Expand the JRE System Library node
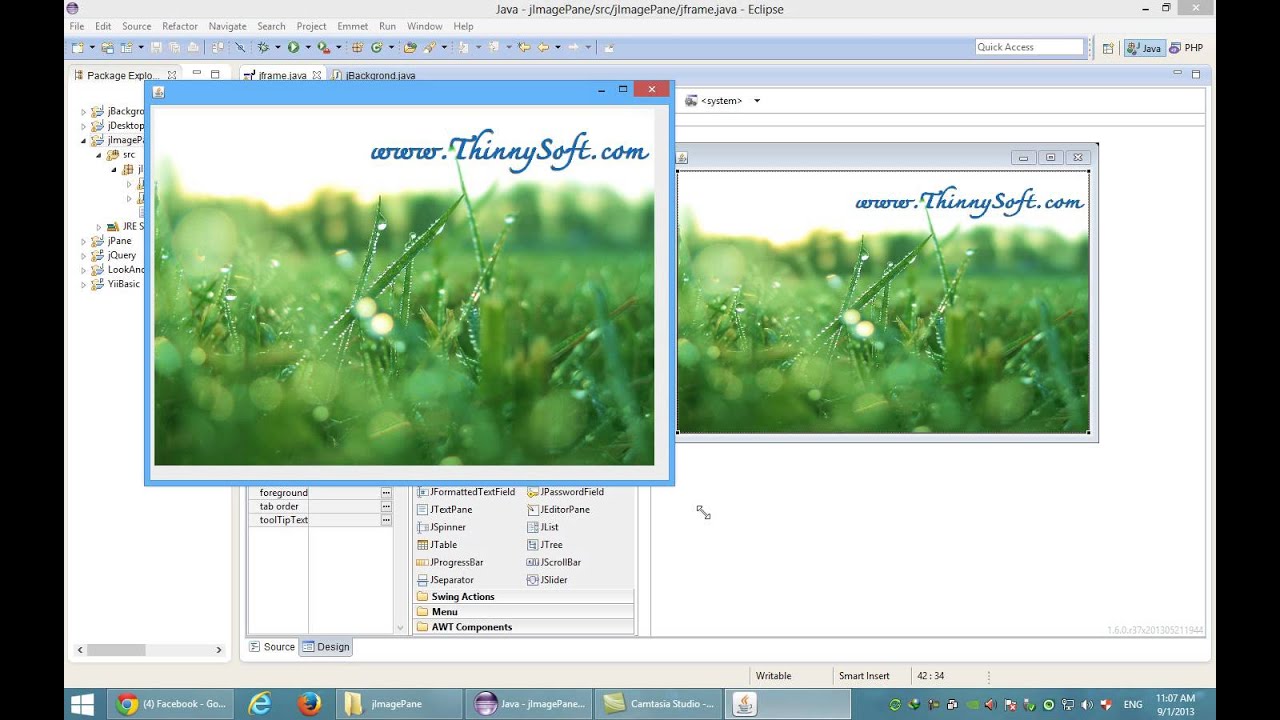1280x720 pixels. (98, 227)
